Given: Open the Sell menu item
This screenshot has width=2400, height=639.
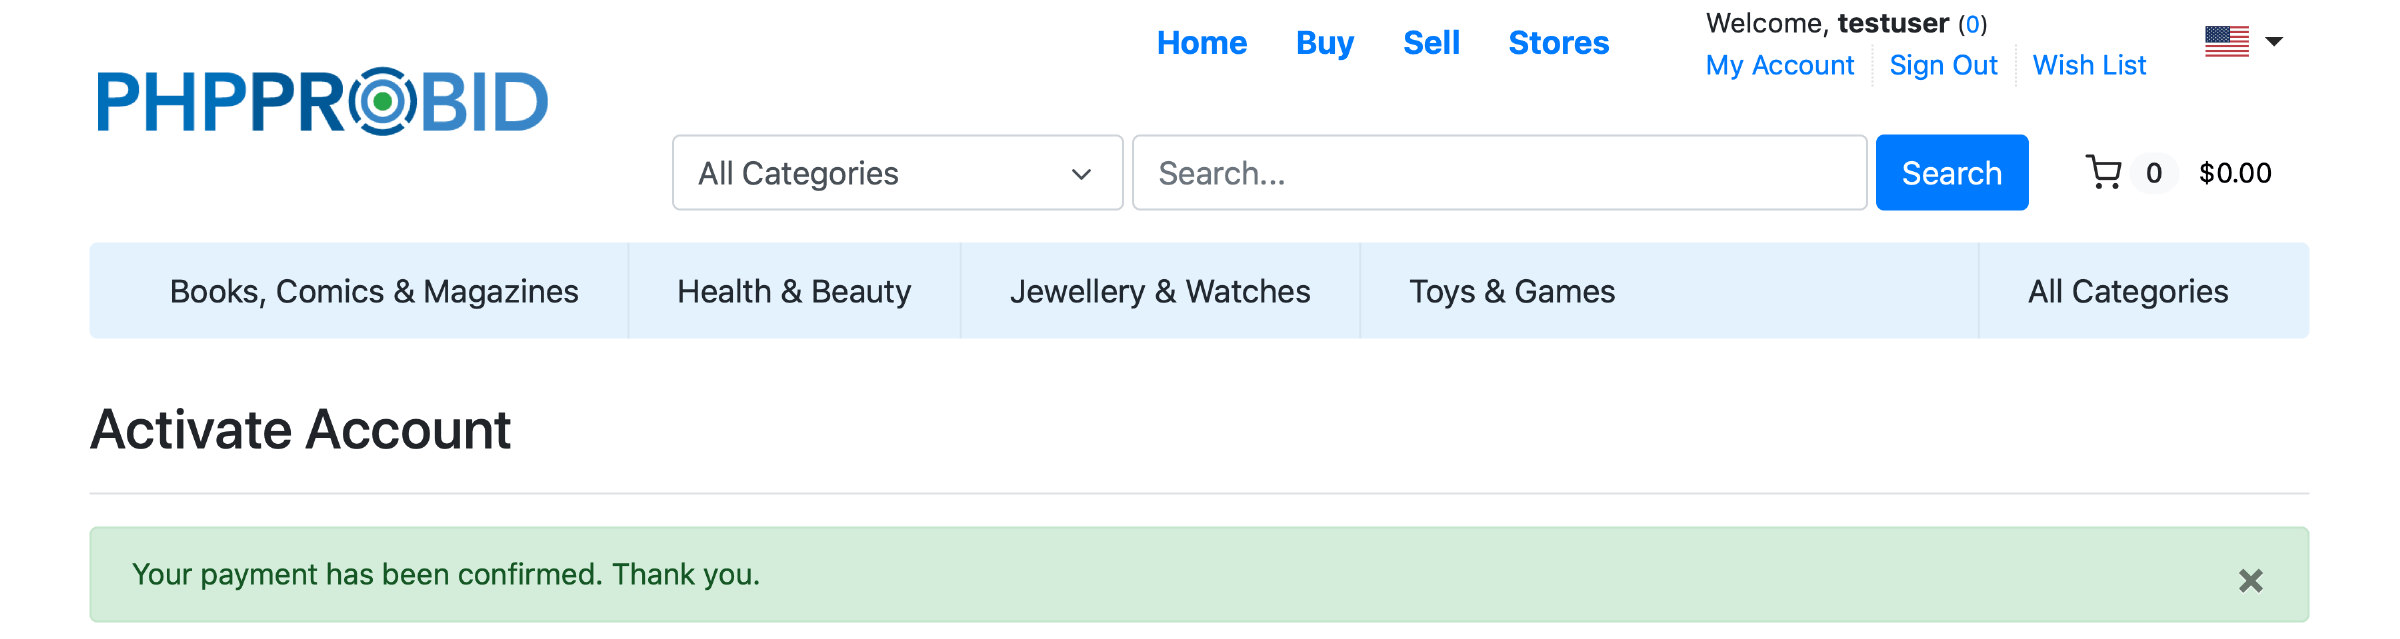Looking at the screenshot, I should 1431,43.
